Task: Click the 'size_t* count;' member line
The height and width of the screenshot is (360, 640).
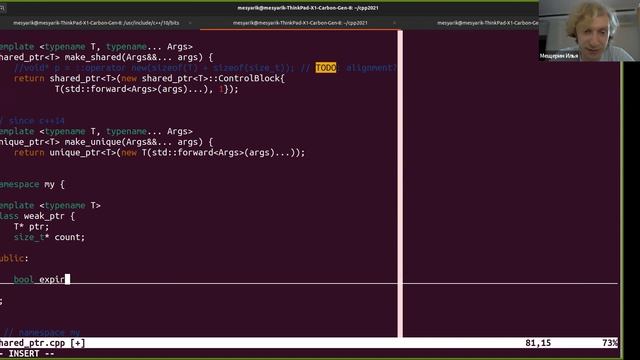Action: tap(49, 237)
